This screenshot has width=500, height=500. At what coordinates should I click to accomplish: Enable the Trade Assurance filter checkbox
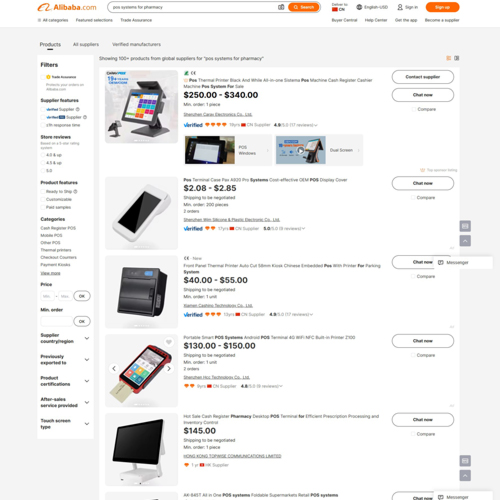[x=43, y=77]
